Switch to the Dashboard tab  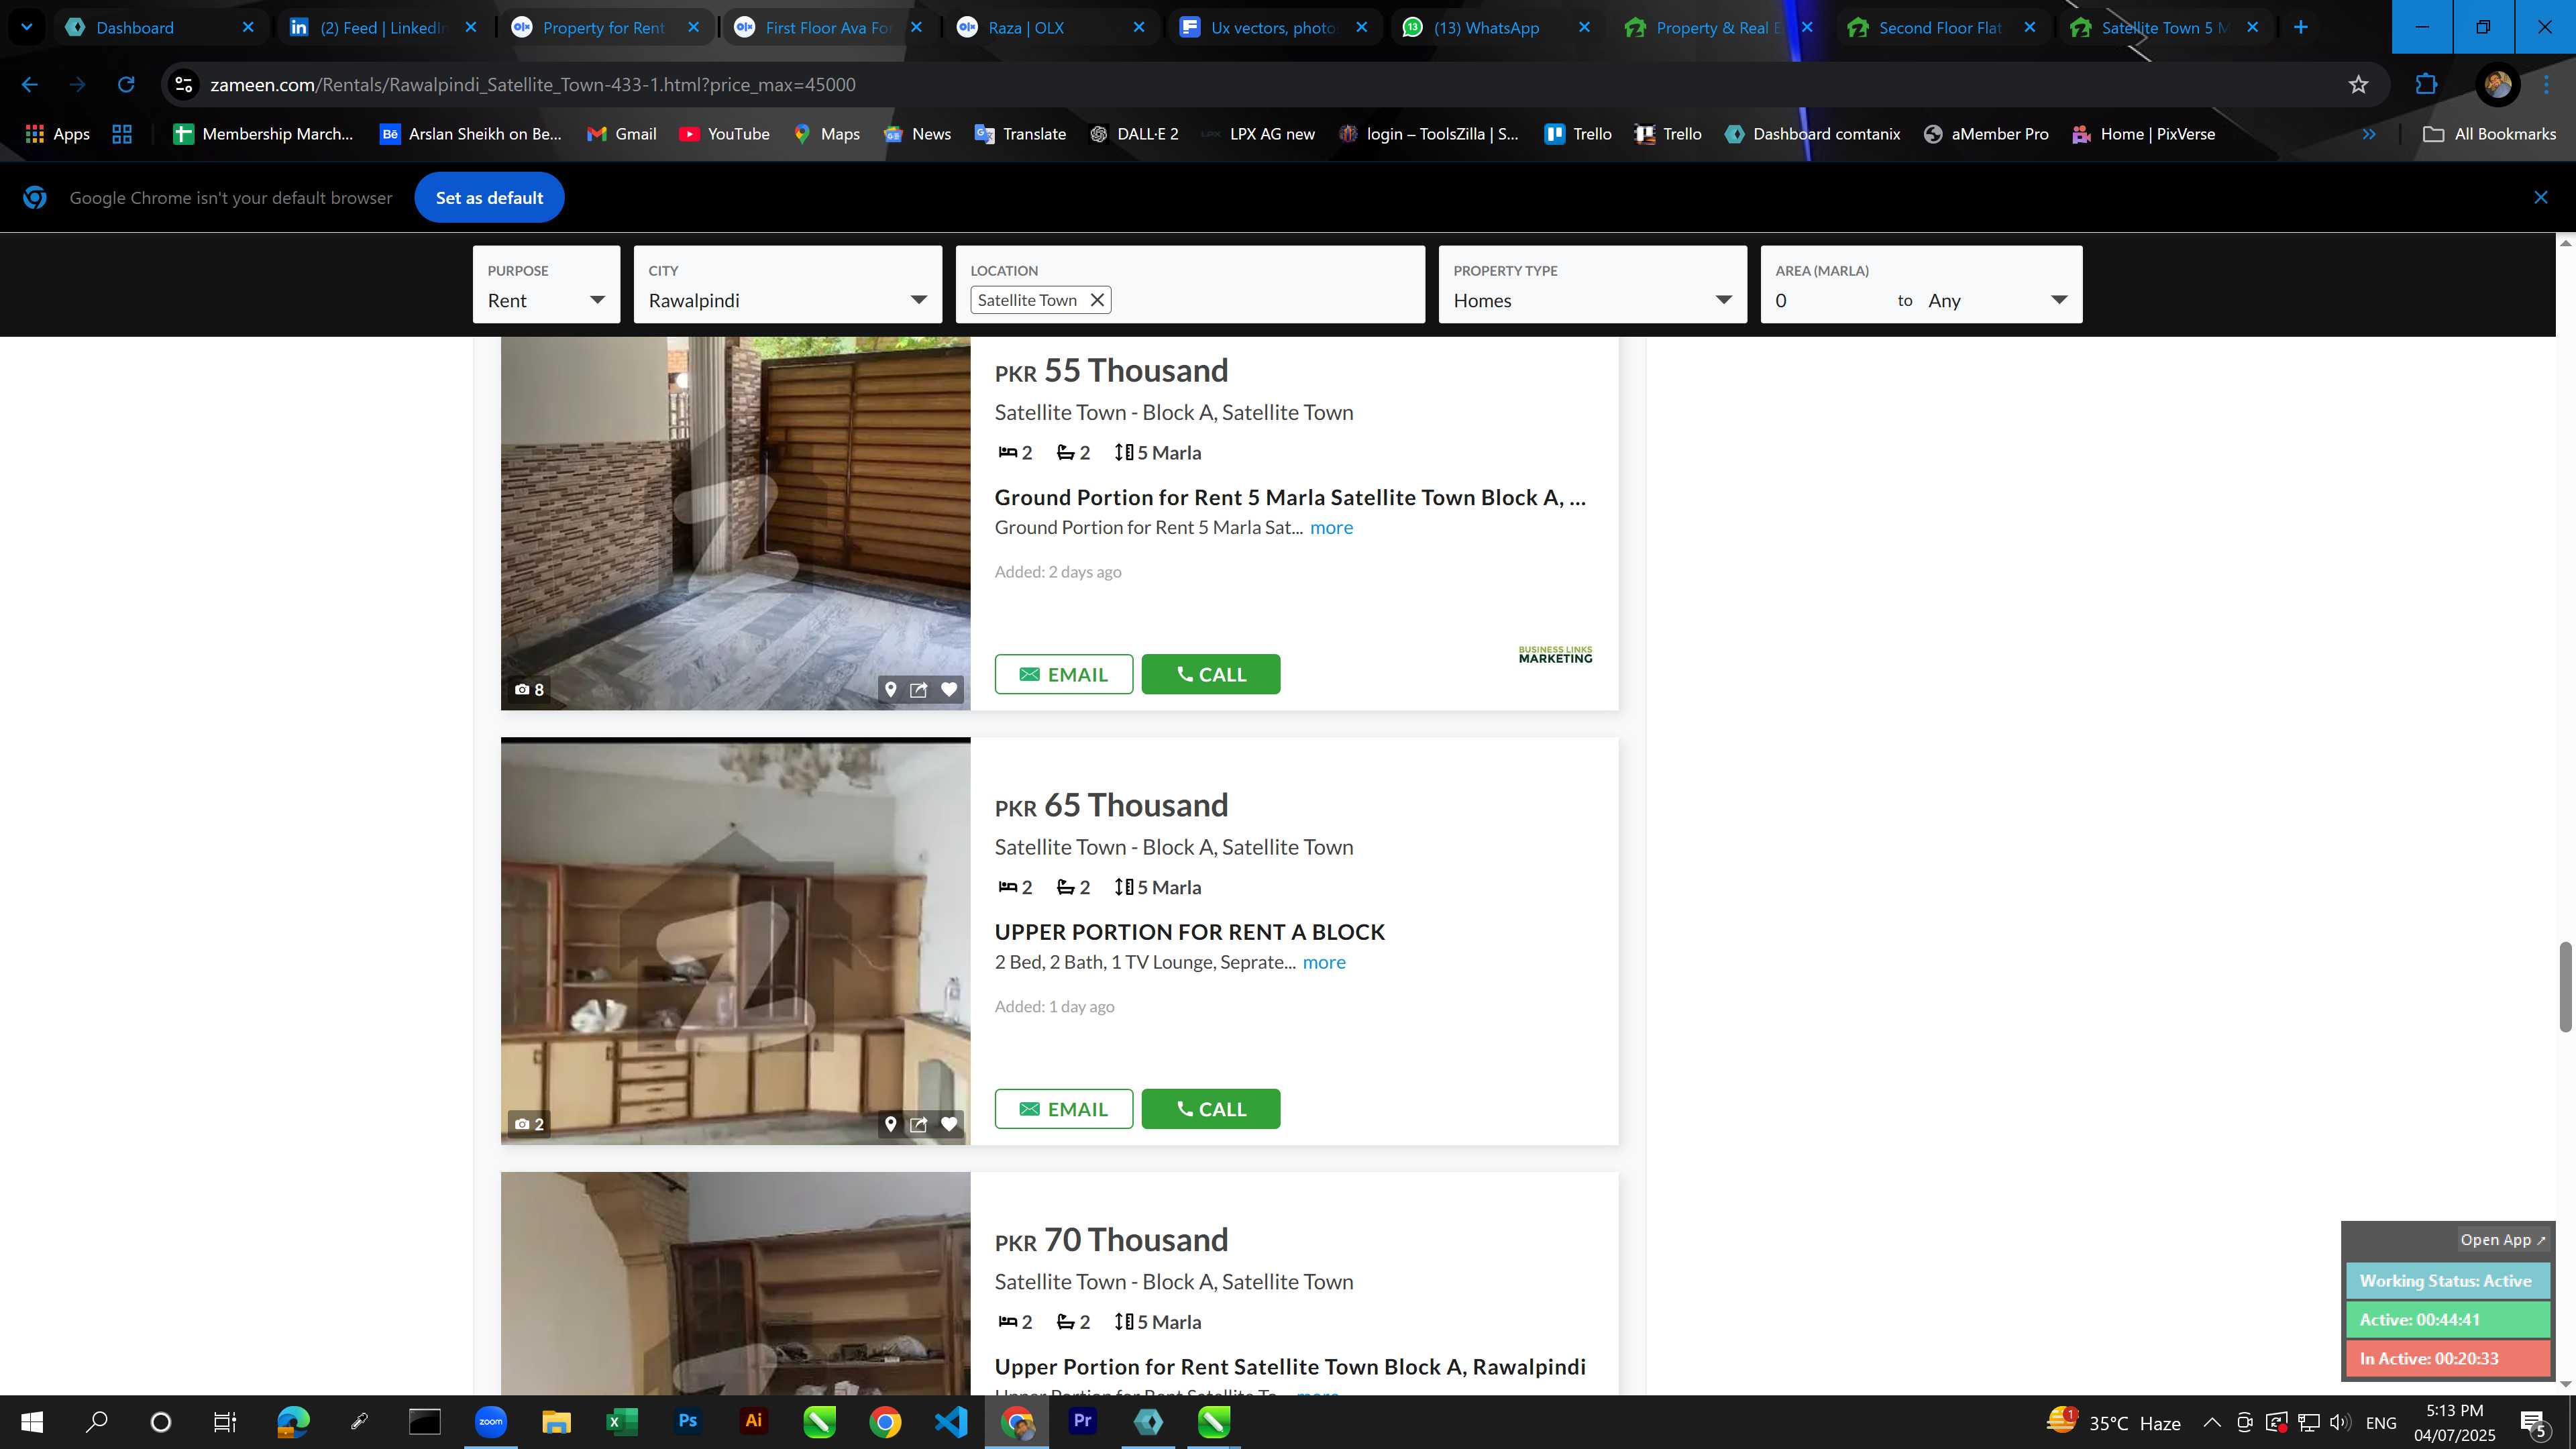pos(161,27)
